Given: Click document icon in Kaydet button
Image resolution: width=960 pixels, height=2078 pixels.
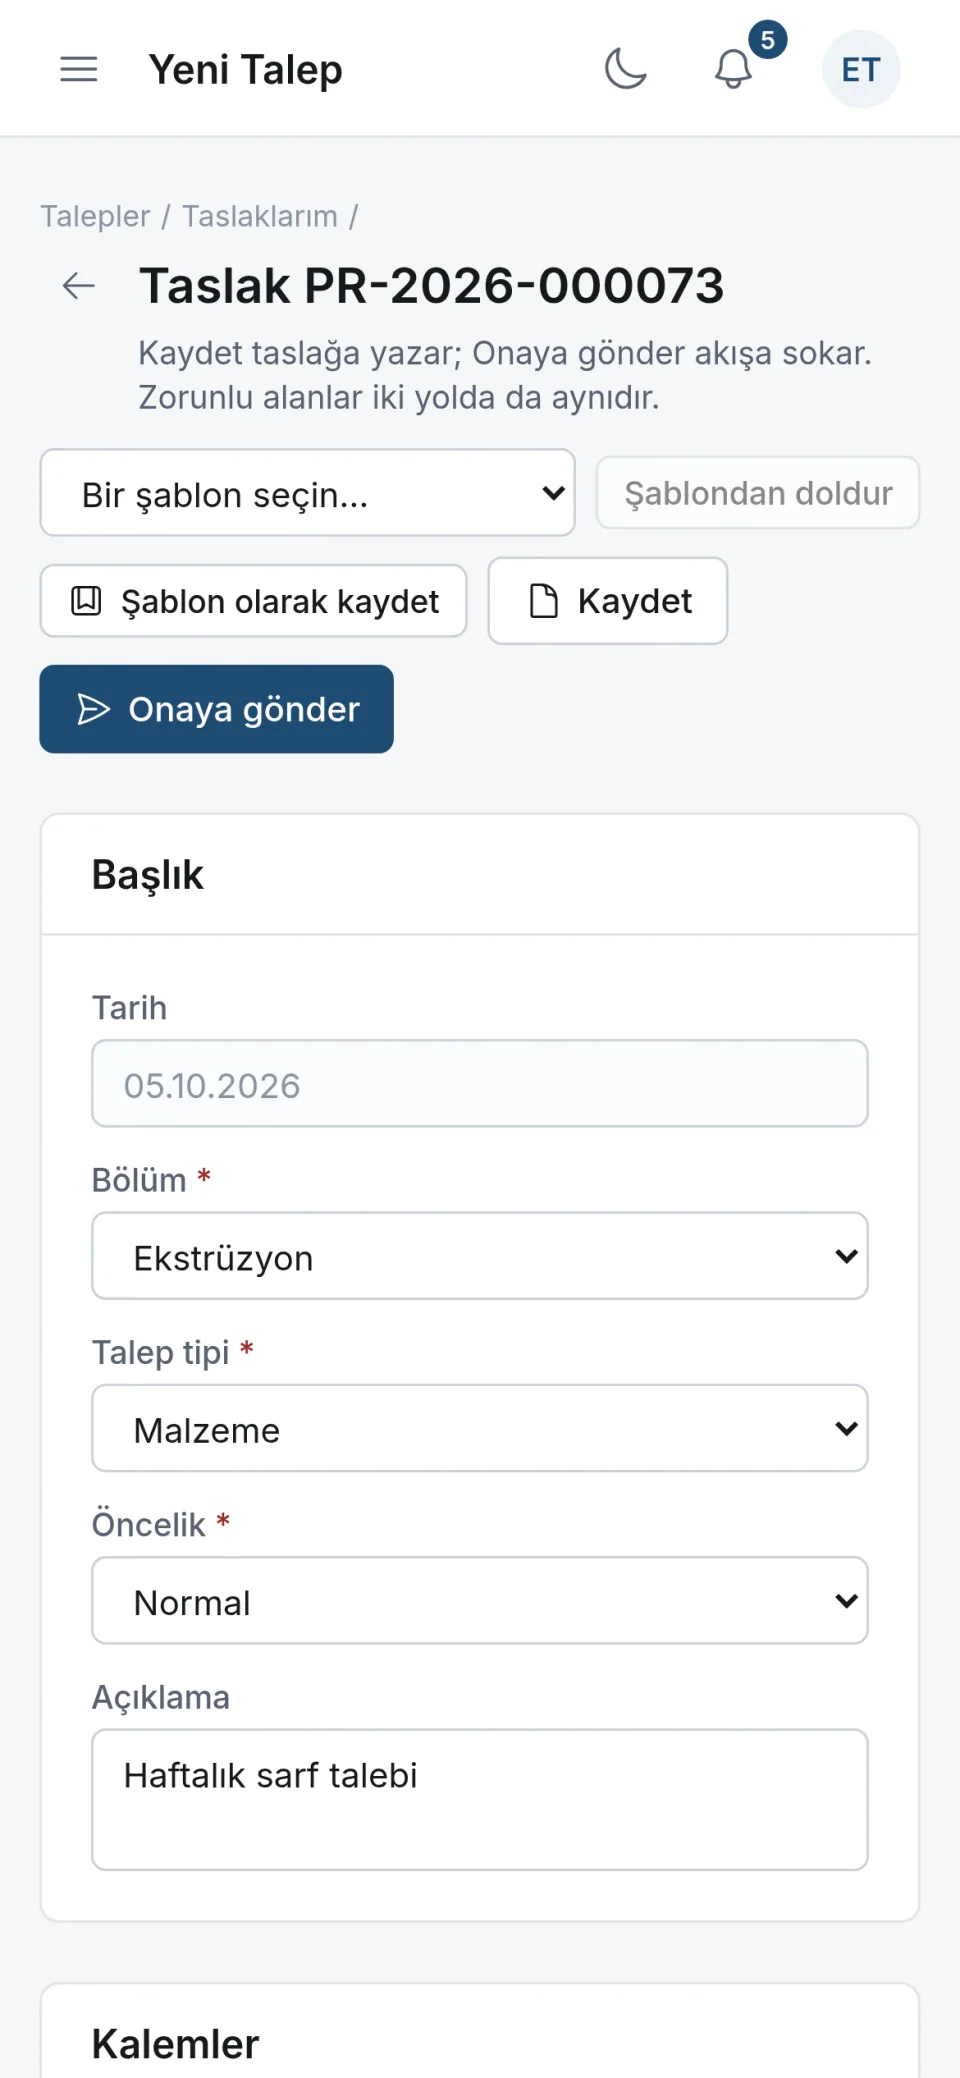Looking at the screenshot, I should [543, 601].
